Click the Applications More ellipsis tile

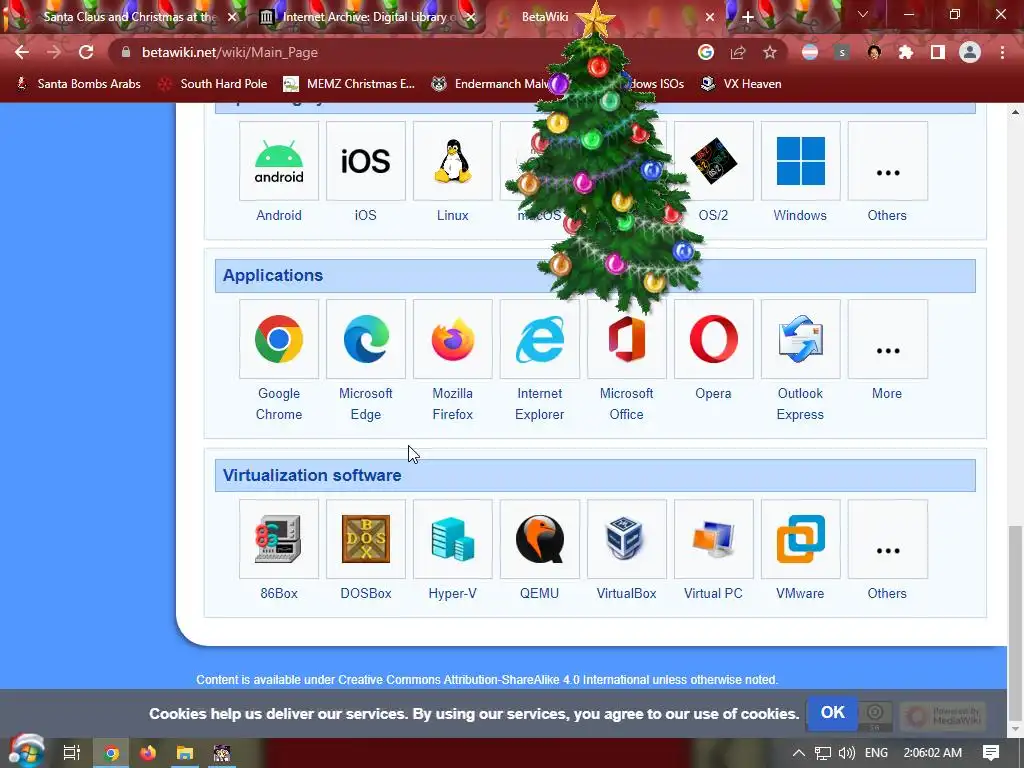pos(888,339)
